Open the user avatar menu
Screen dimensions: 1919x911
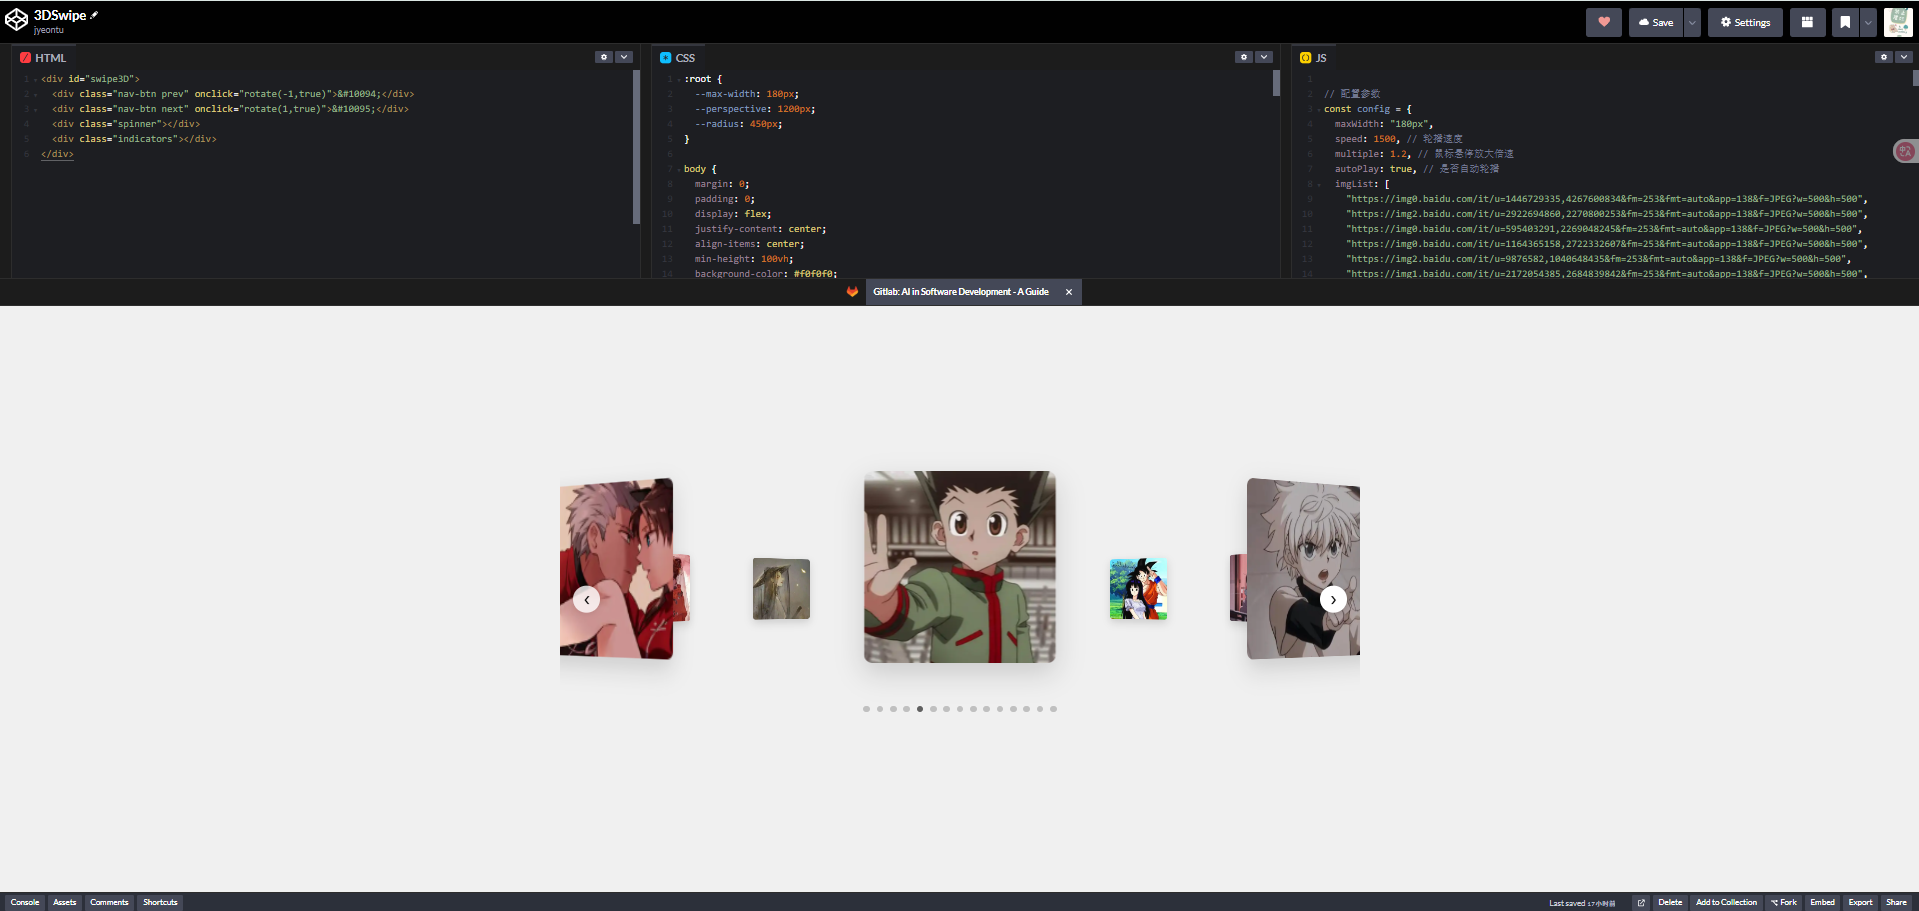pos(1898,22)
